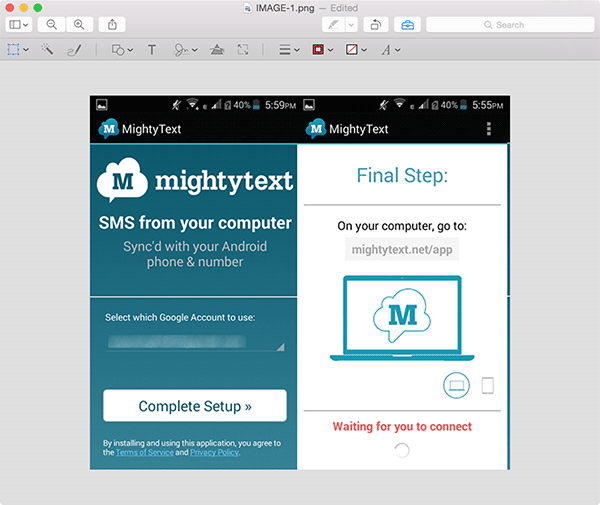The height and width of the screenshot is (505, 600).
Task: Click the Waiting for you to connect text
Action: coord(402,426)
